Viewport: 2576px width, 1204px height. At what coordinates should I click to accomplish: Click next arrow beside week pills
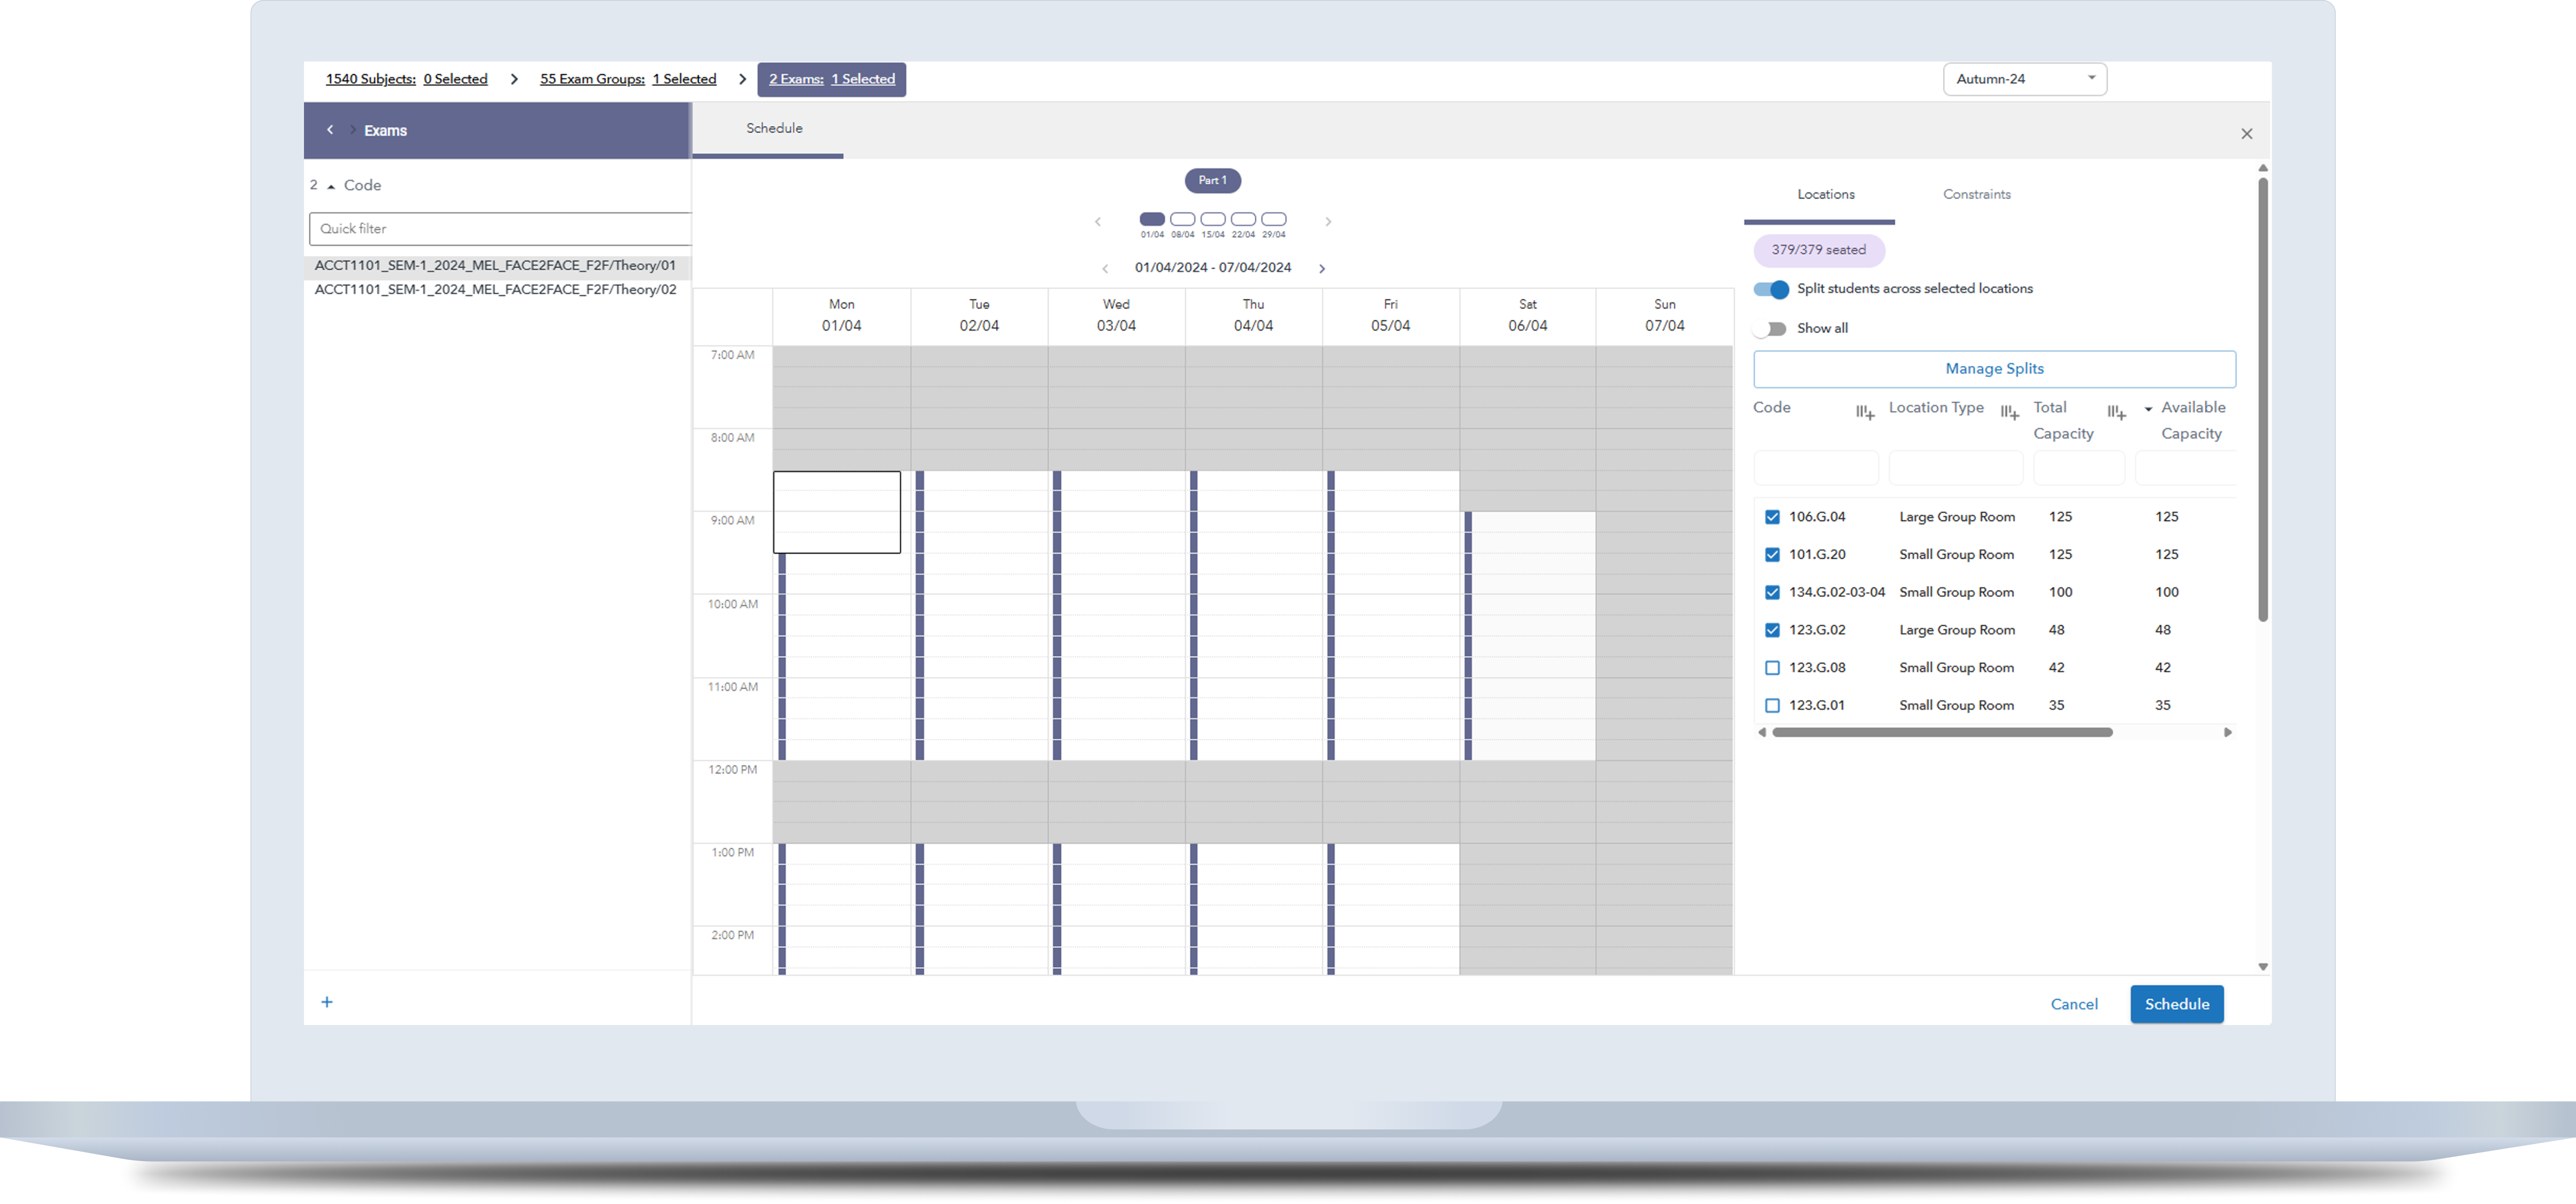1328,222
